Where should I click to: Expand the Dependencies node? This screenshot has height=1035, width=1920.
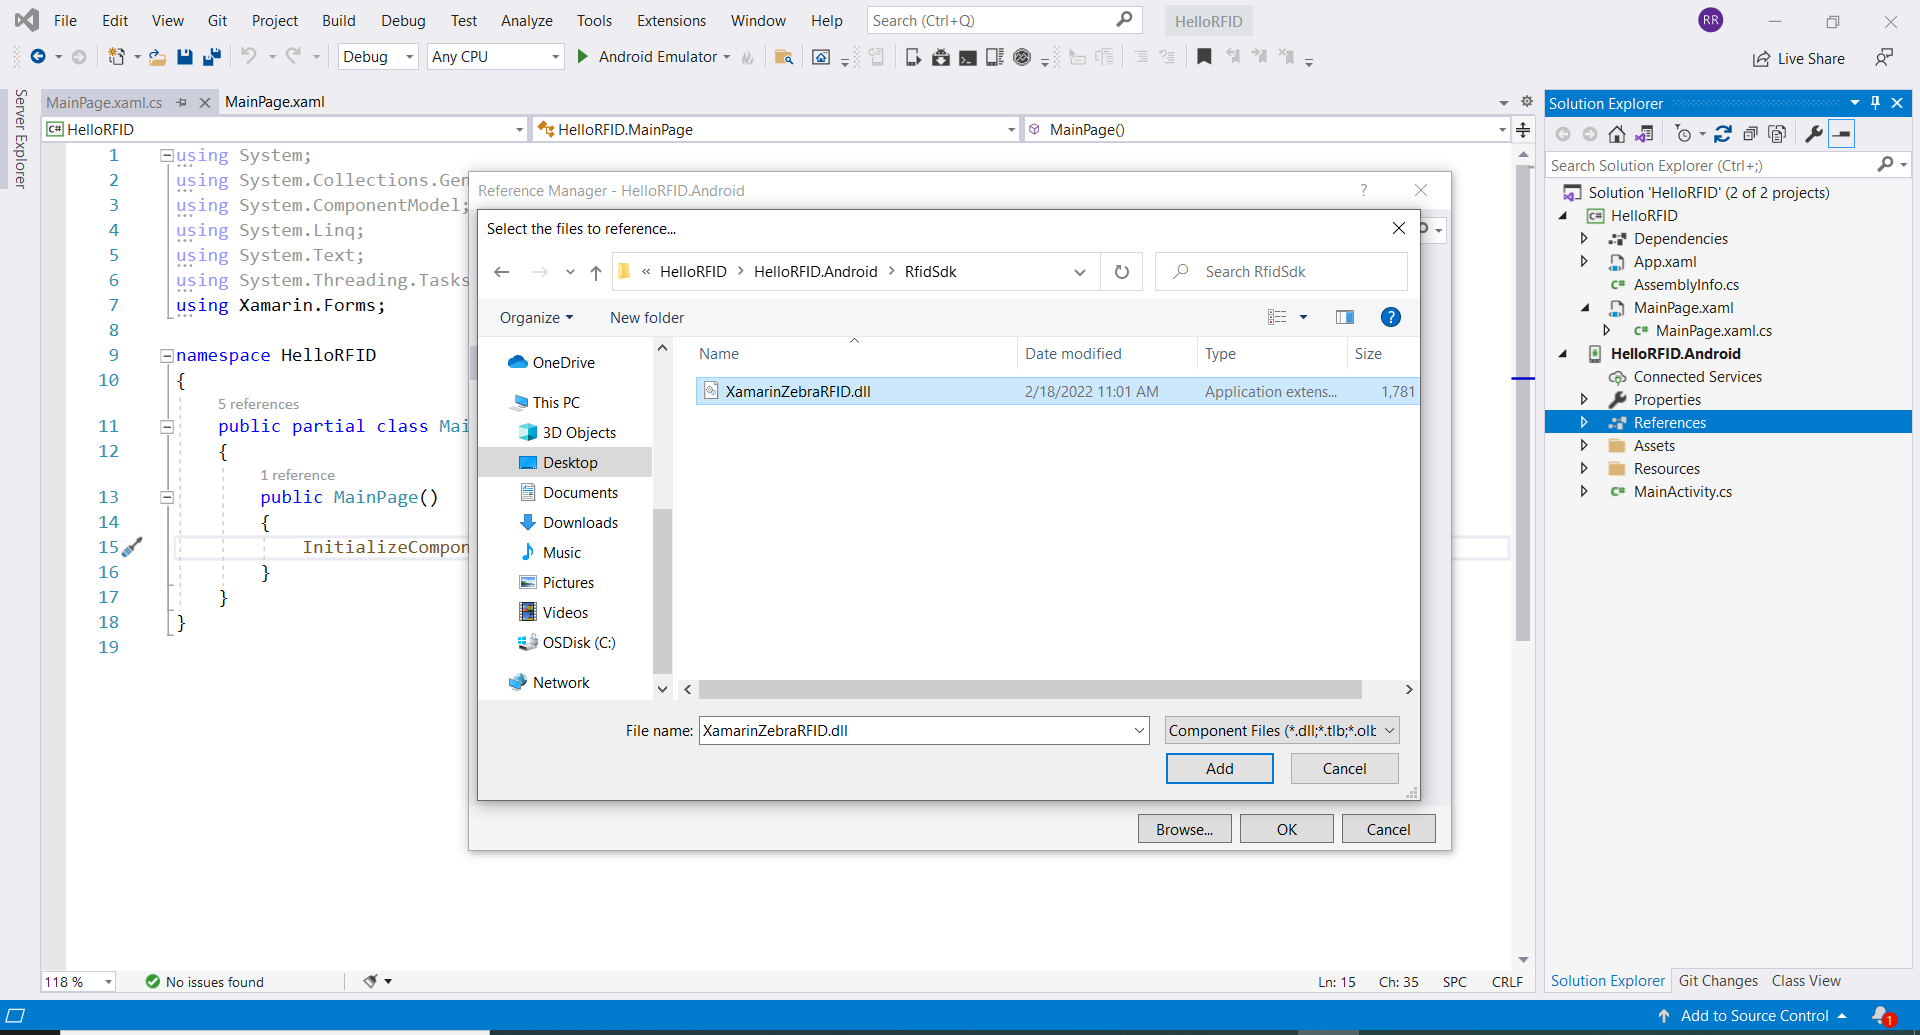pos(1584,239)
